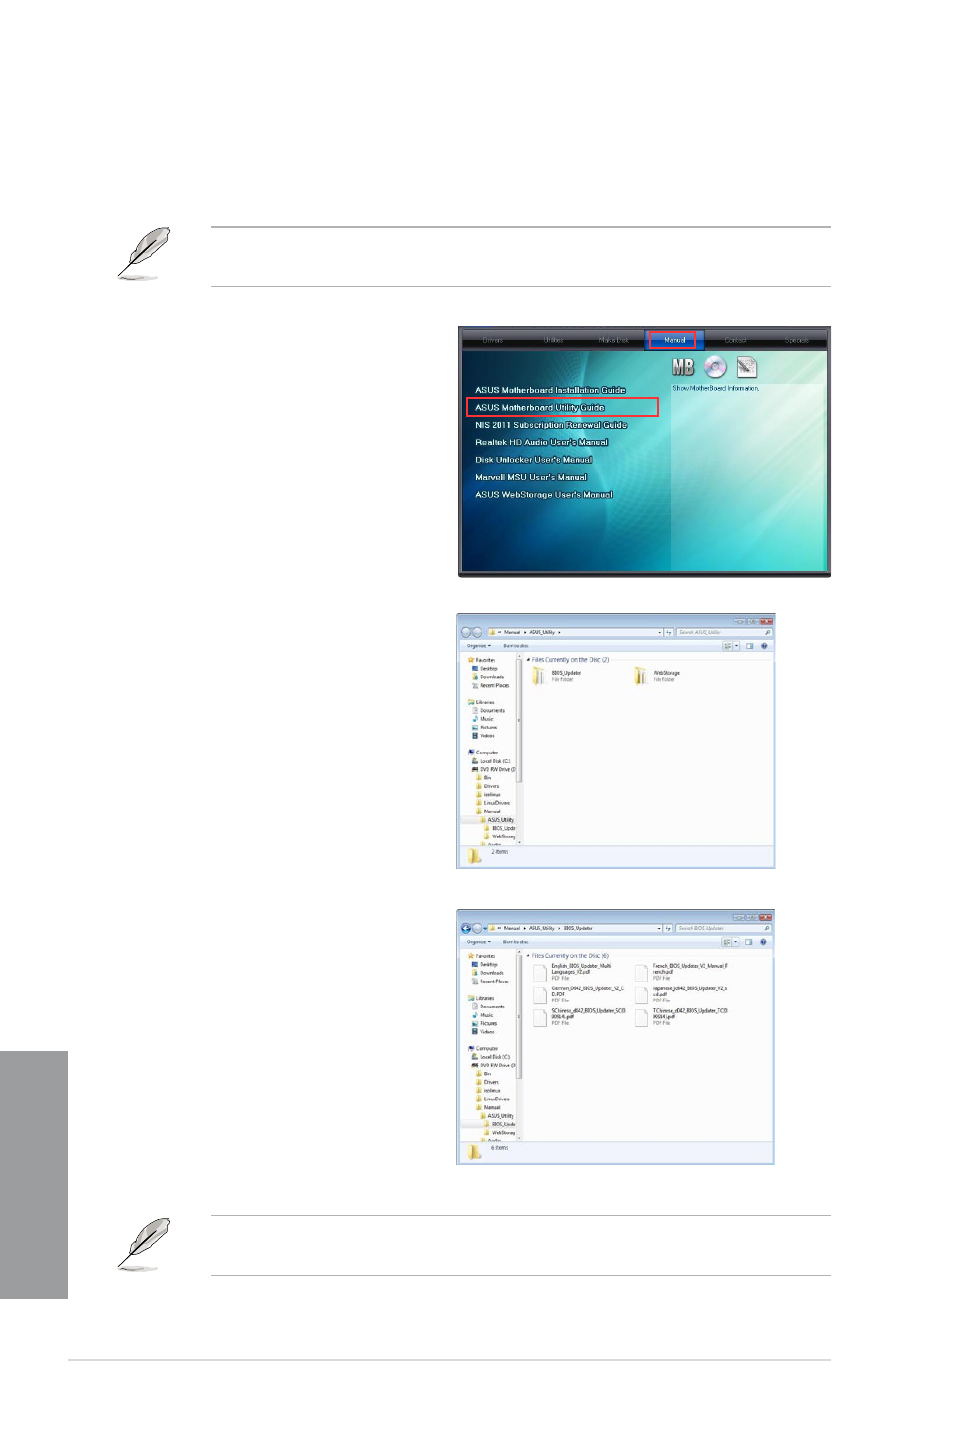Viewport: 954px width, 1437px height.
Task: Open the Make Disk tab
Action: (x=614, y=340)
